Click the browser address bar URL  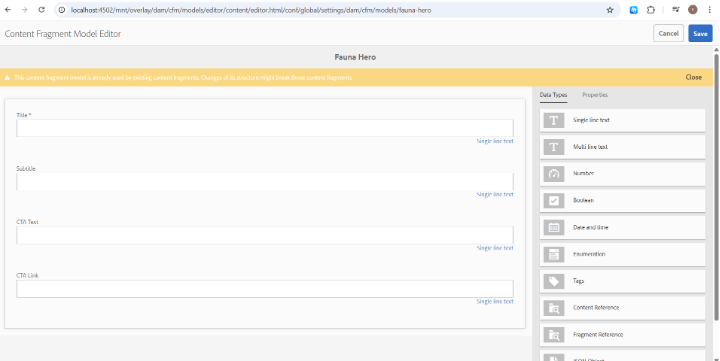[251, 10]
